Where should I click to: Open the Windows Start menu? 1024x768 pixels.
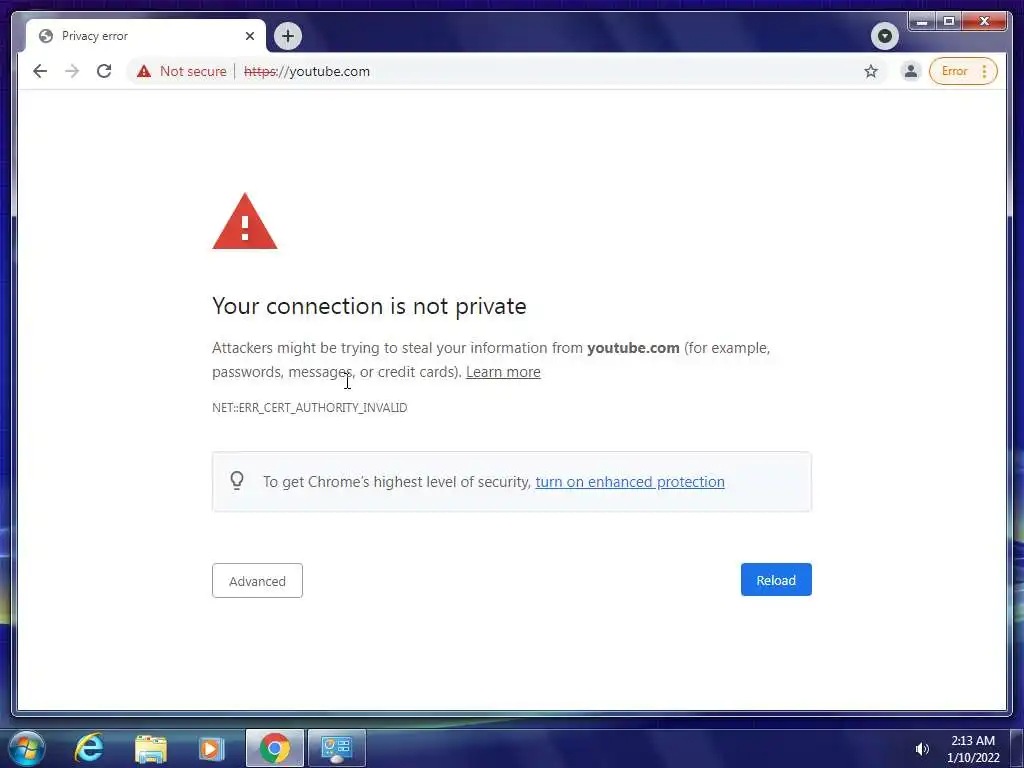click(27, 748)
